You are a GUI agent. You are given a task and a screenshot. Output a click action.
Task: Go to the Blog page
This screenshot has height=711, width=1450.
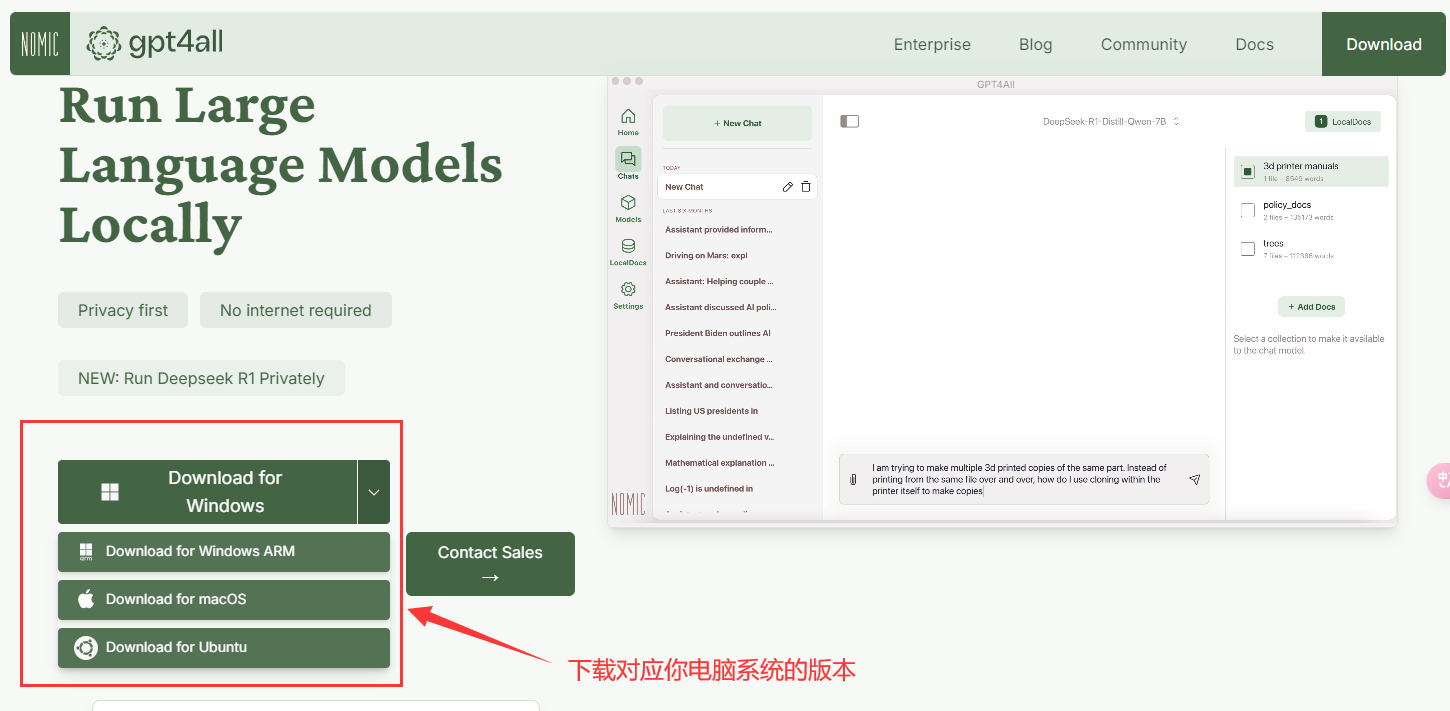(1036, 44)
